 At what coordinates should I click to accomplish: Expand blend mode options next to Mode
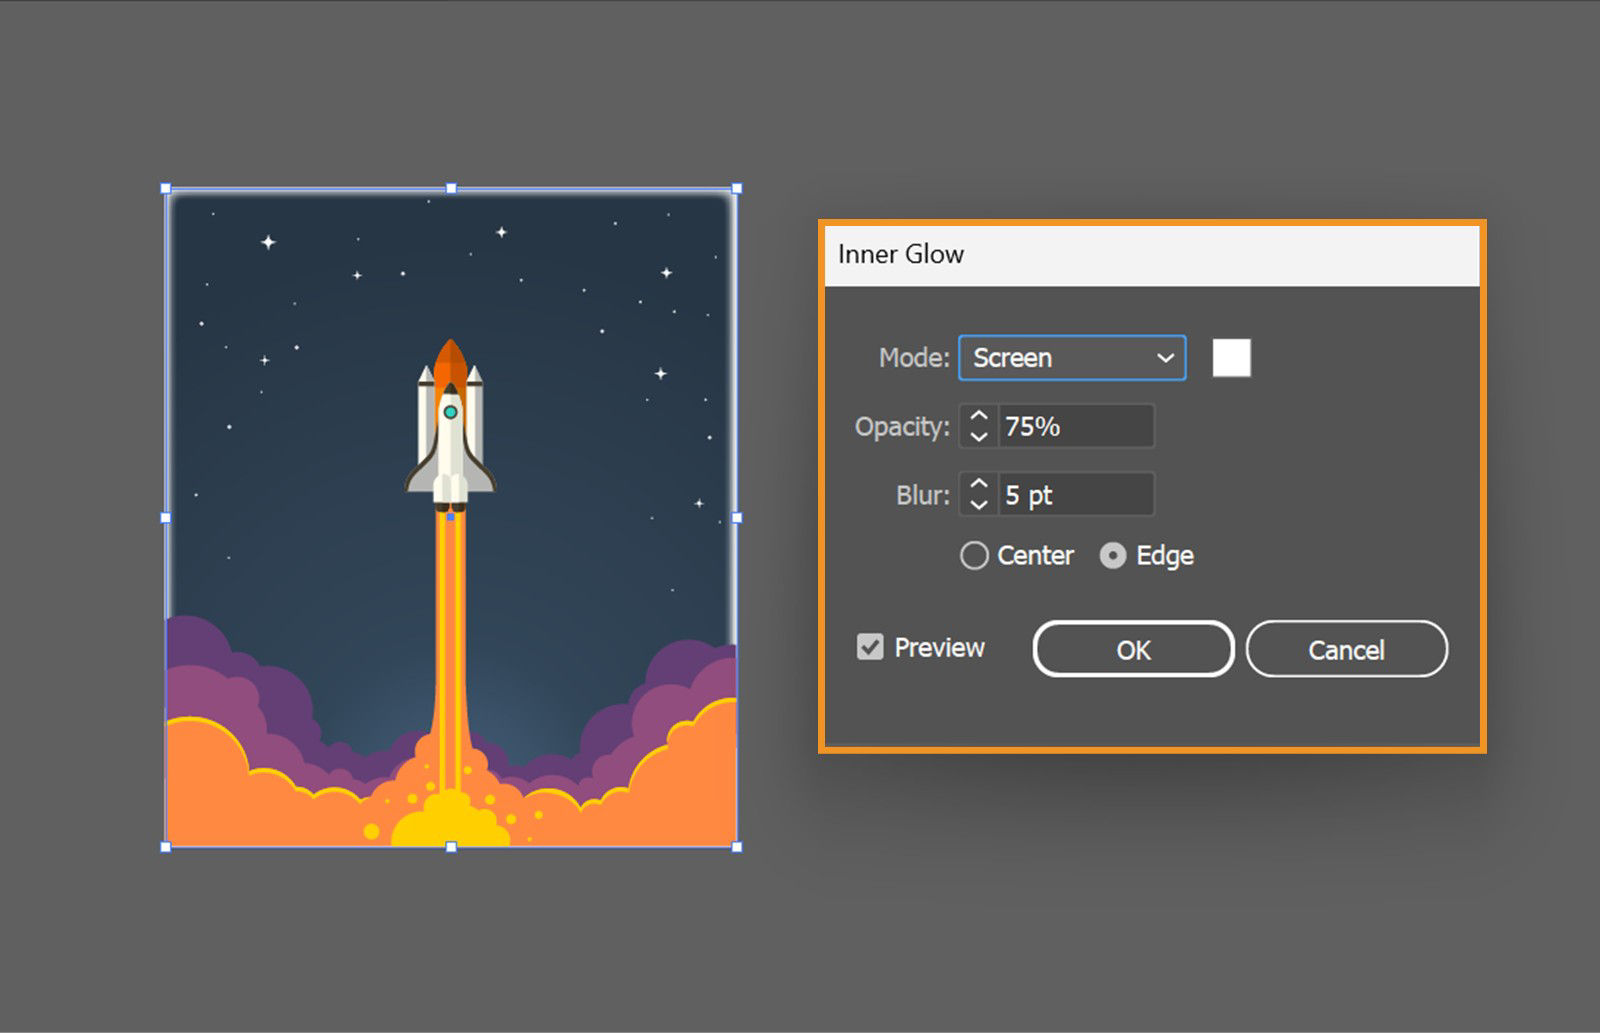tap(1165, 358)
